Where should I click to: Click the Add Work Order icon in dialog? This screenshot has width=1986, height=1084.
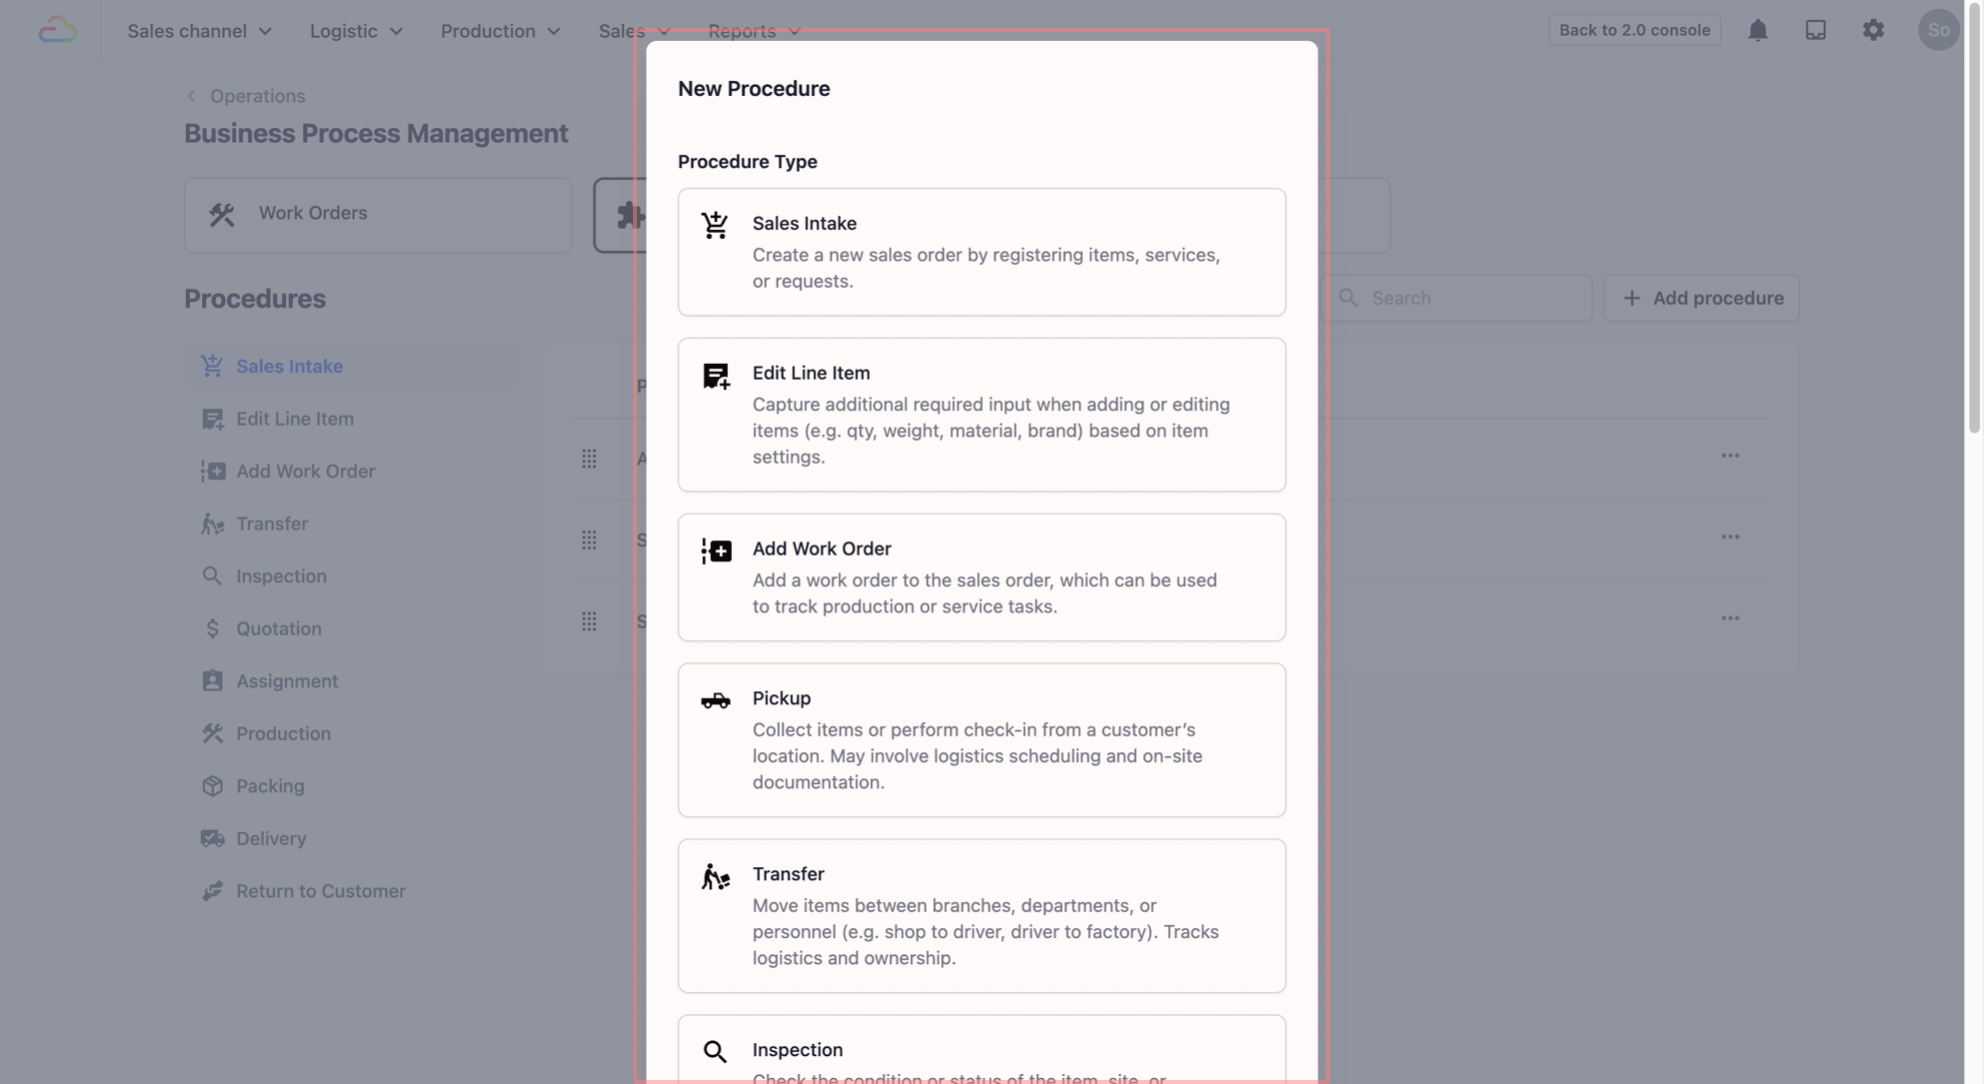click(x=716, y=551)
